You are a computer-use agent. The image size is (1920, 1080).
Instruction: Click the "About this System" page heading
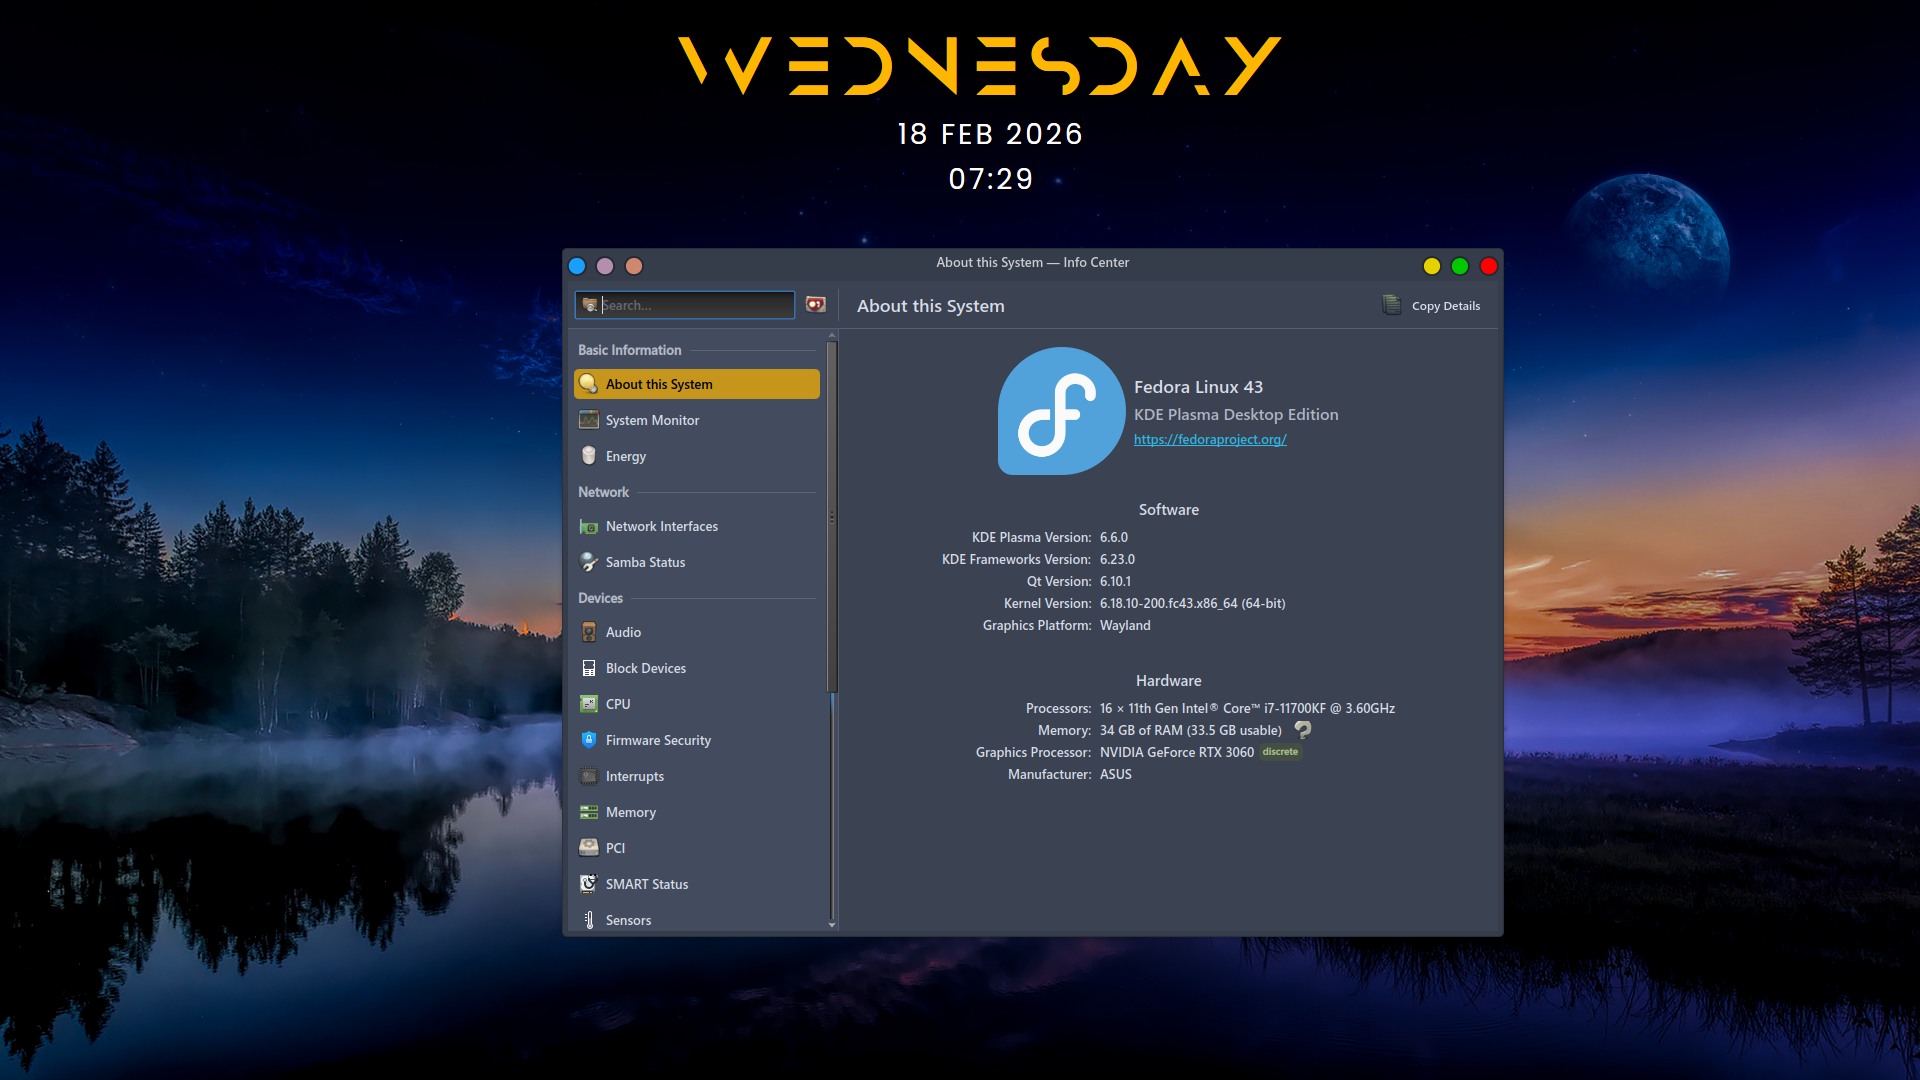point(931,306)
